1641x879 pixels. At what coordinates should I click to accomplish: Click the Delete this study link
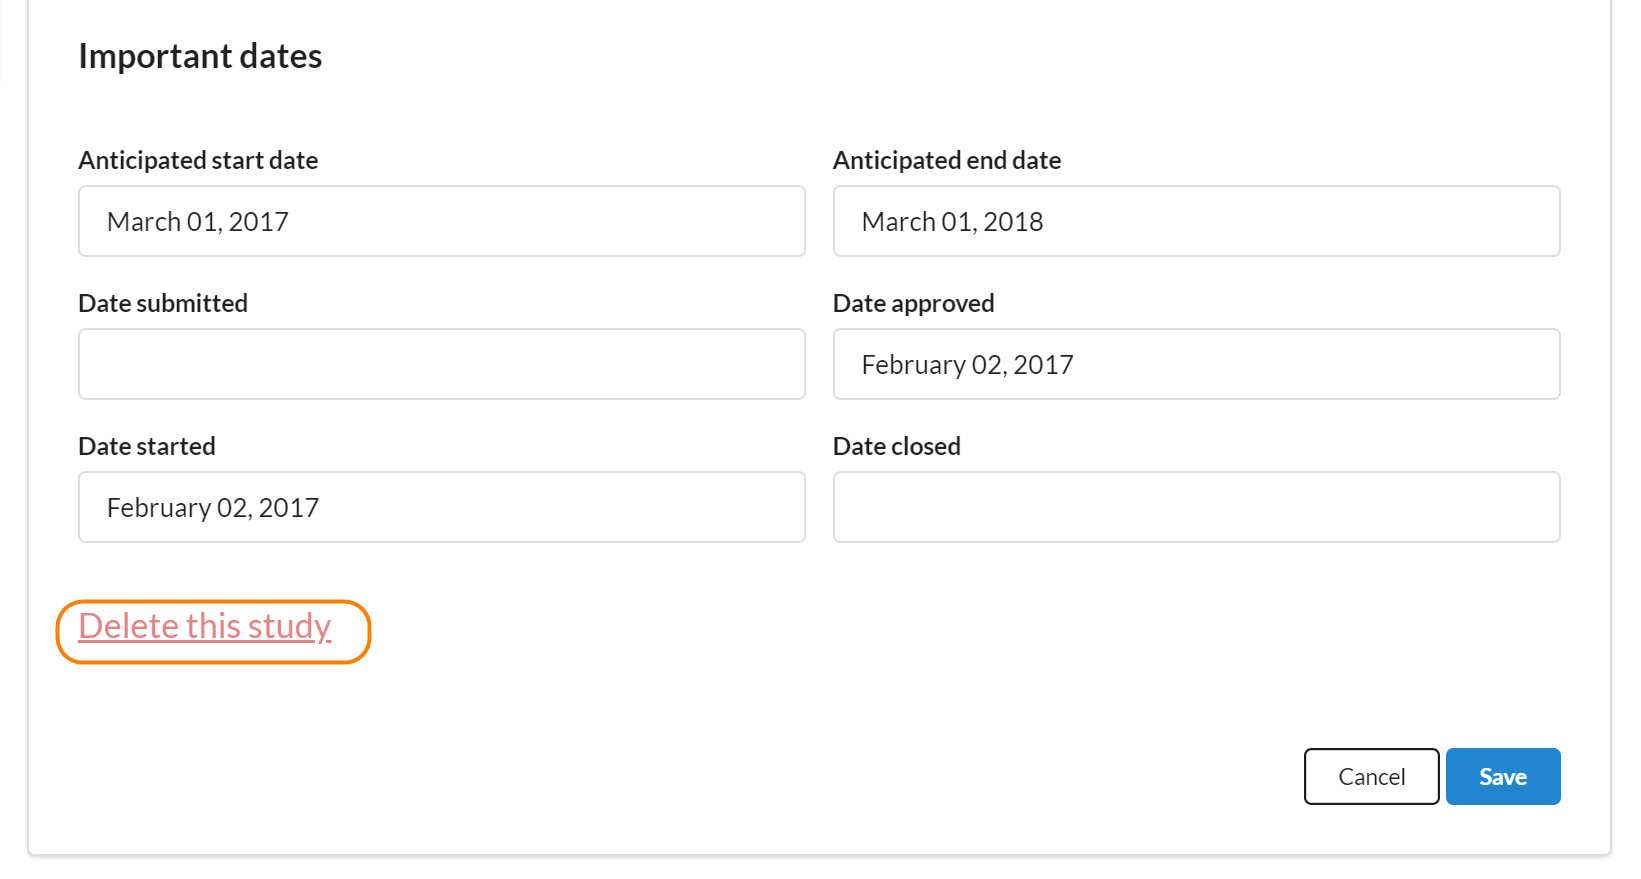click(x=205, y=626)
